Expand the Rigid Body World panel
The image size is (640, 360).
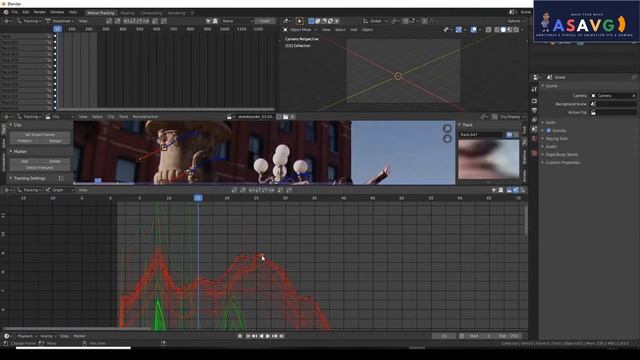coord(562,155)
